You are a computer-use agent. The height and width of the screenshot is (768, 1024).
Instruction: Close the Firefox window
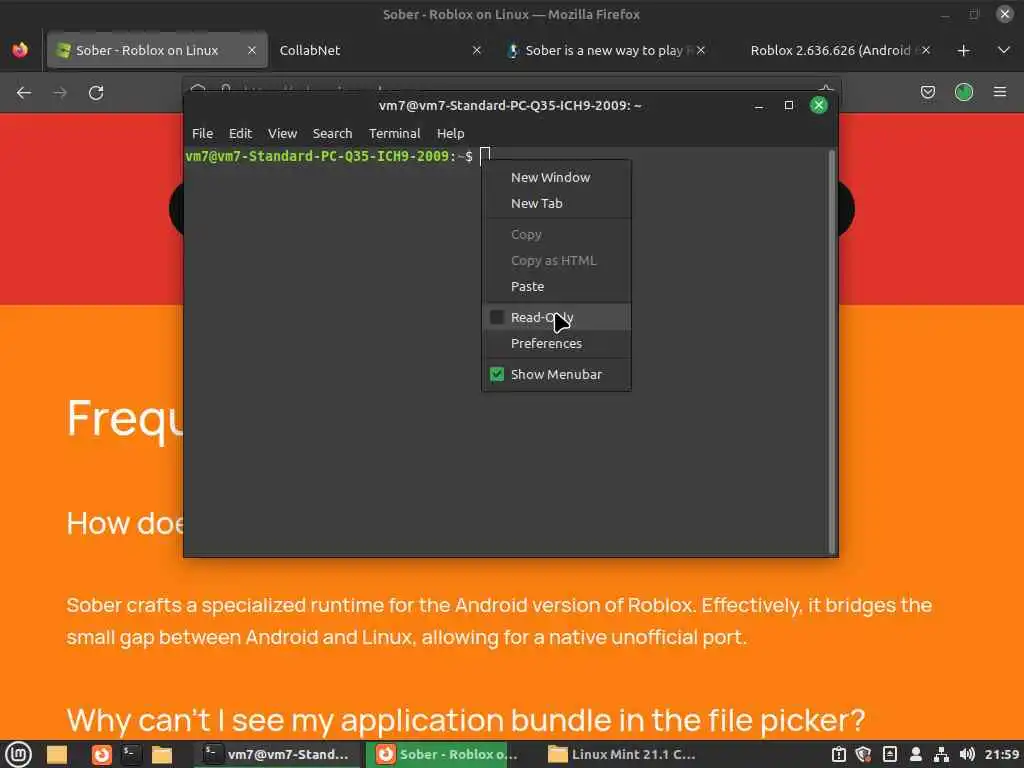(1004, 14)
